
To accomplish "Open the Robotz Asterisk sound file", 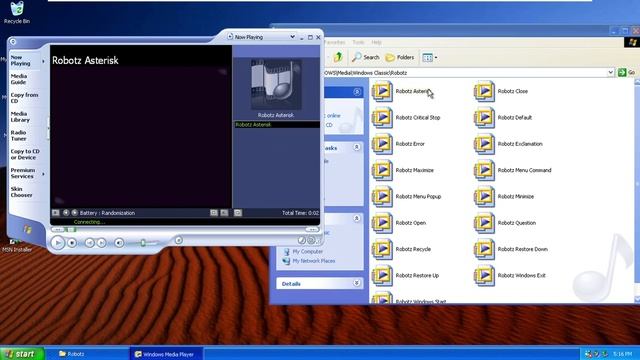I will coord(401,91).
